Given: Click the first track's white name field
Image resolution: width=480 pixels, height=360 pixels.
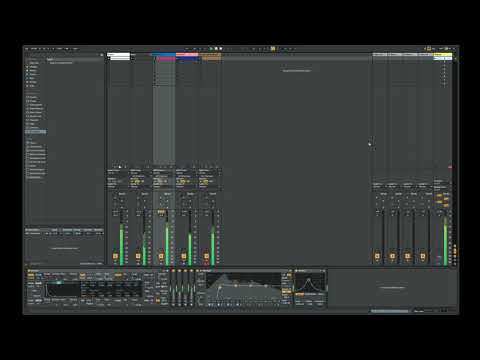Looking at the screenshot, I should pos(119,54).
